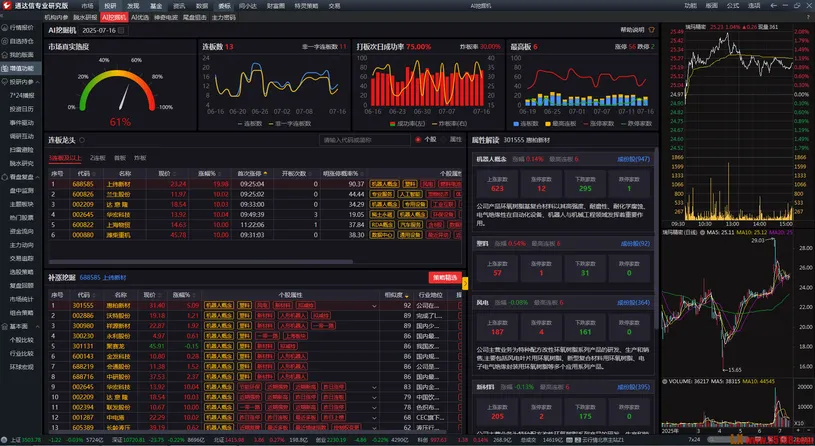
Task: Click 机器人概念 tag in row 688585
Action: pos(384,184)
